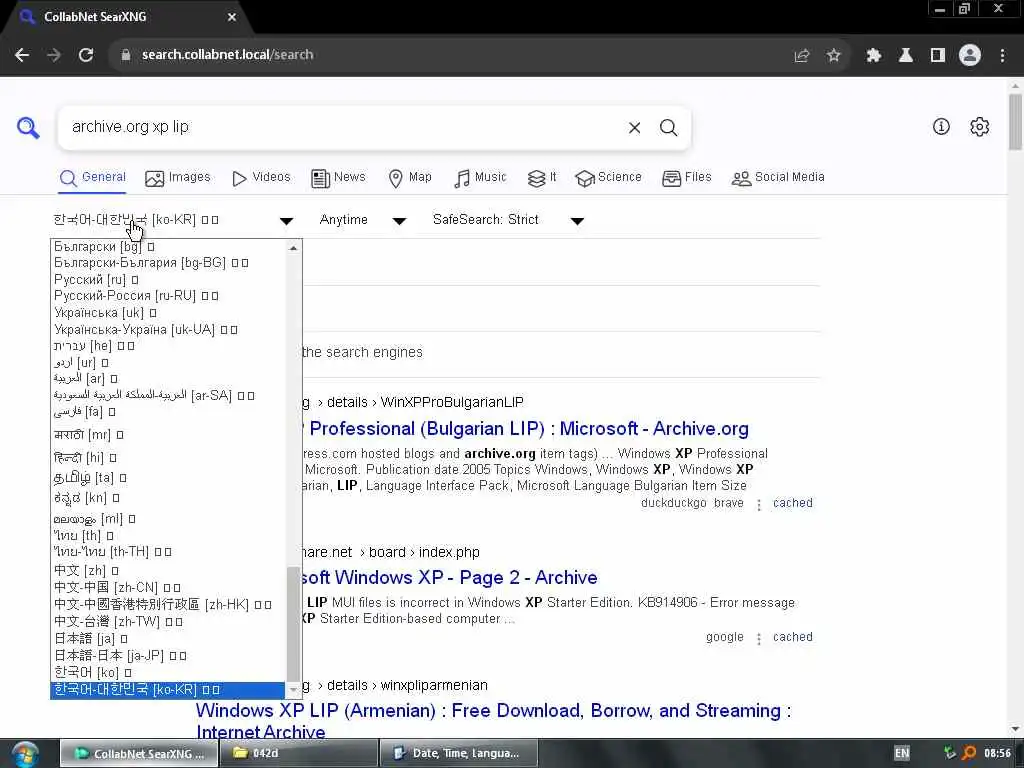Open Professional (Bulgarian LIP) Archive.org result
Viewport: 1024px width, 768px height.
[x=529, y=429]
